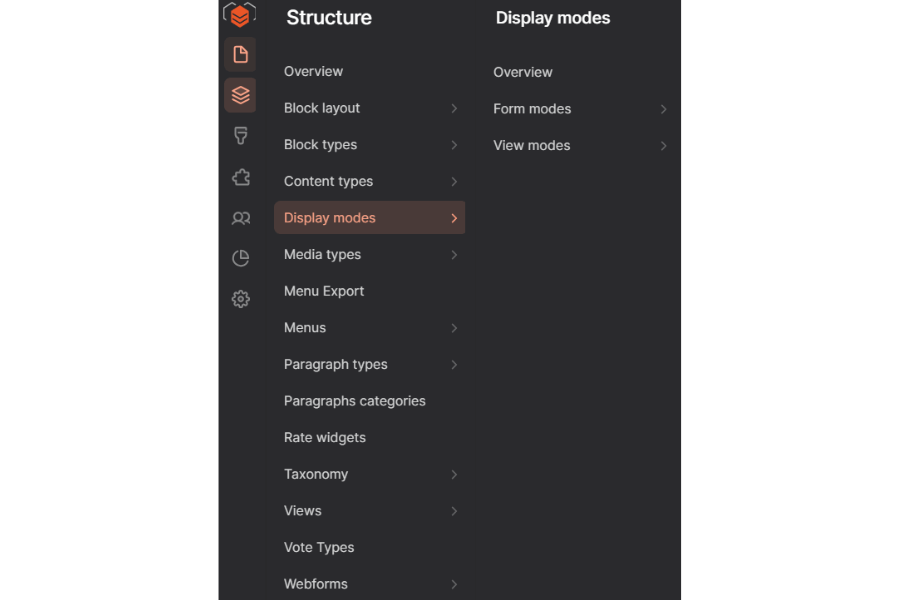The height and width of the screenshot is (600, 900).
Task: Open the Reports pie chart icon
Action: [240, 258]
